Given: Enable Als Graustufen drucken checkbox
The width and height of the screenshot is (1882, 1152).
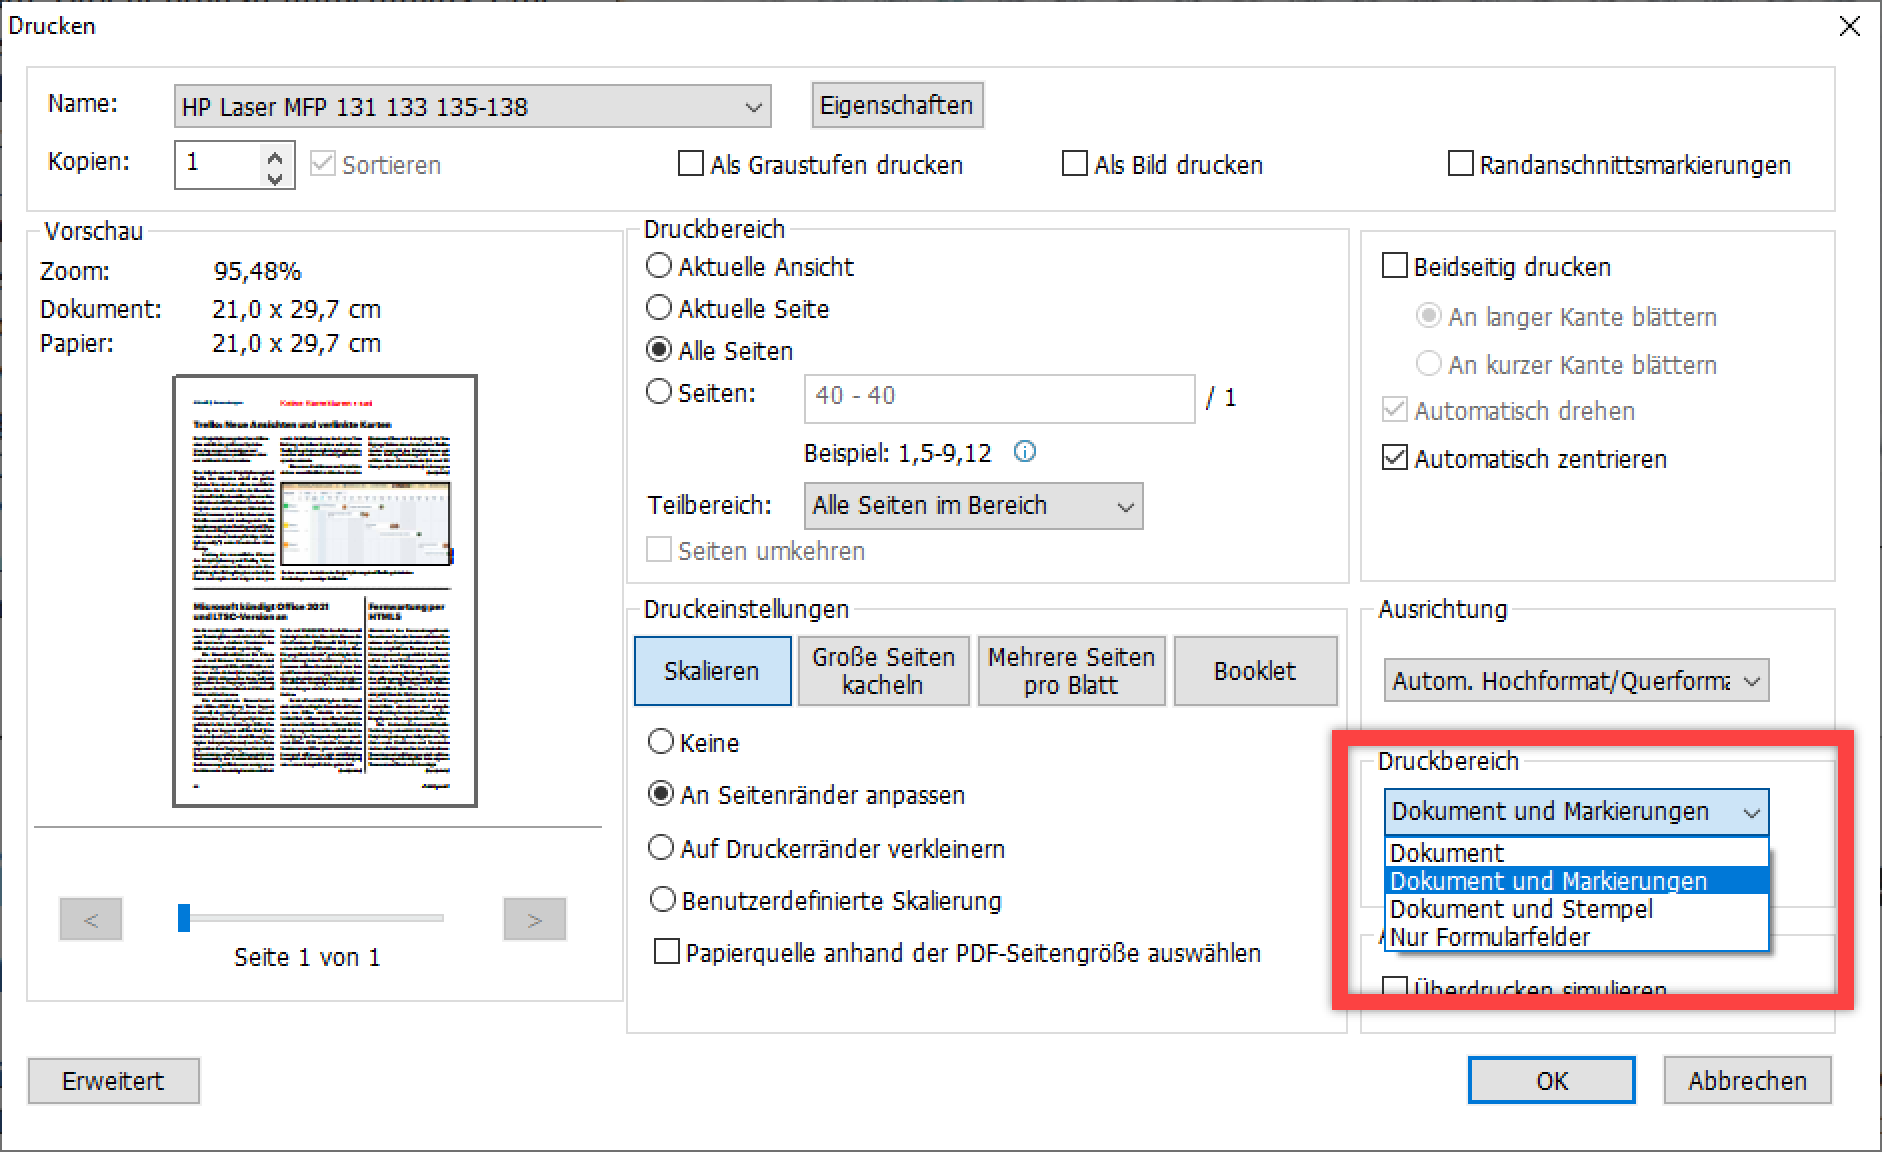Looking at the screenshot, I should (x=691, y=164).
